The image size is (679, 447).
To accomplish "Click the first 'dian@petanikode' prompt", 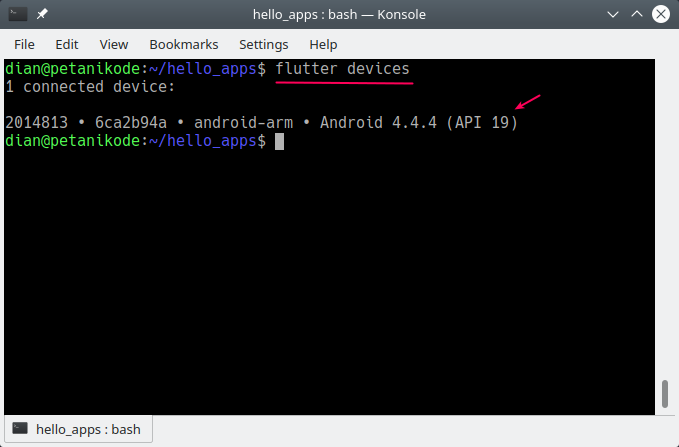I will coord(72,68).
